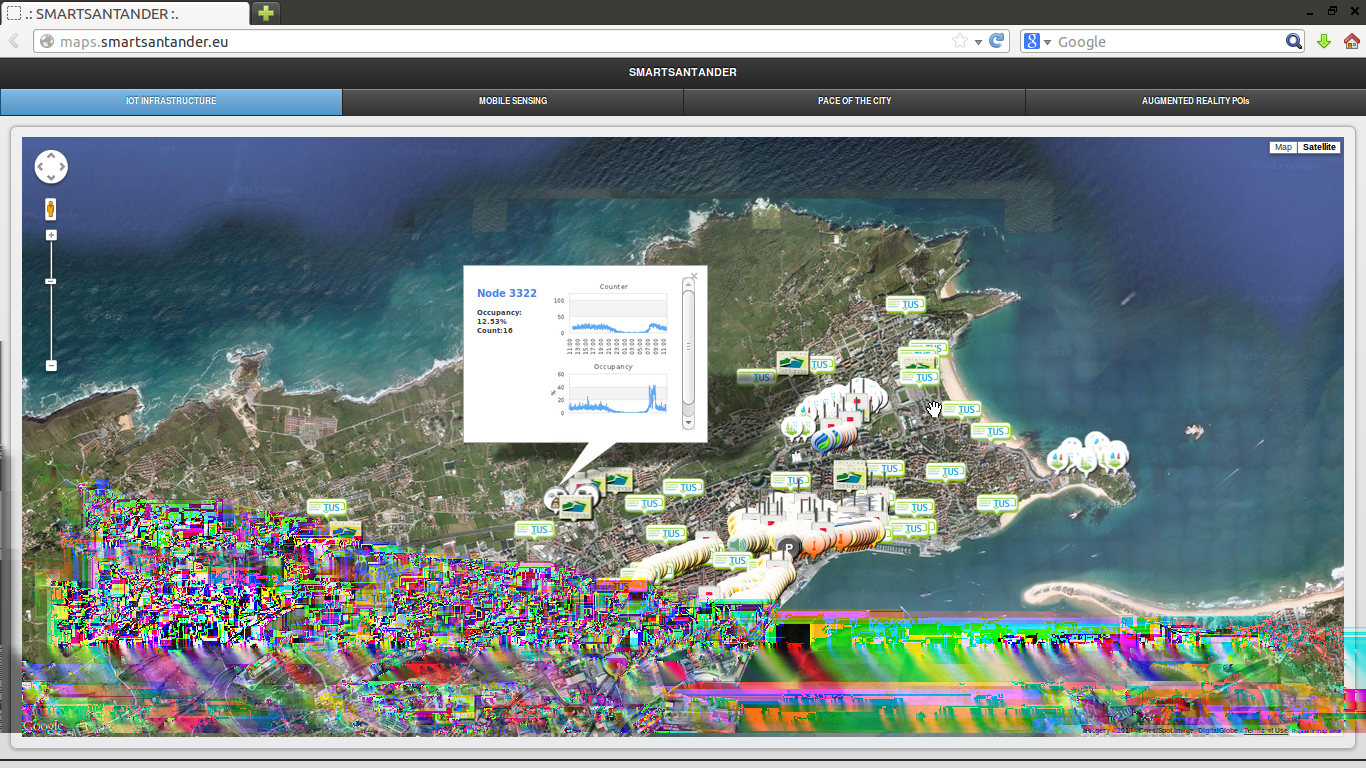Open a new browser tab with plus button
This screenshot has height=768, width=1366.
coord(266,13)
